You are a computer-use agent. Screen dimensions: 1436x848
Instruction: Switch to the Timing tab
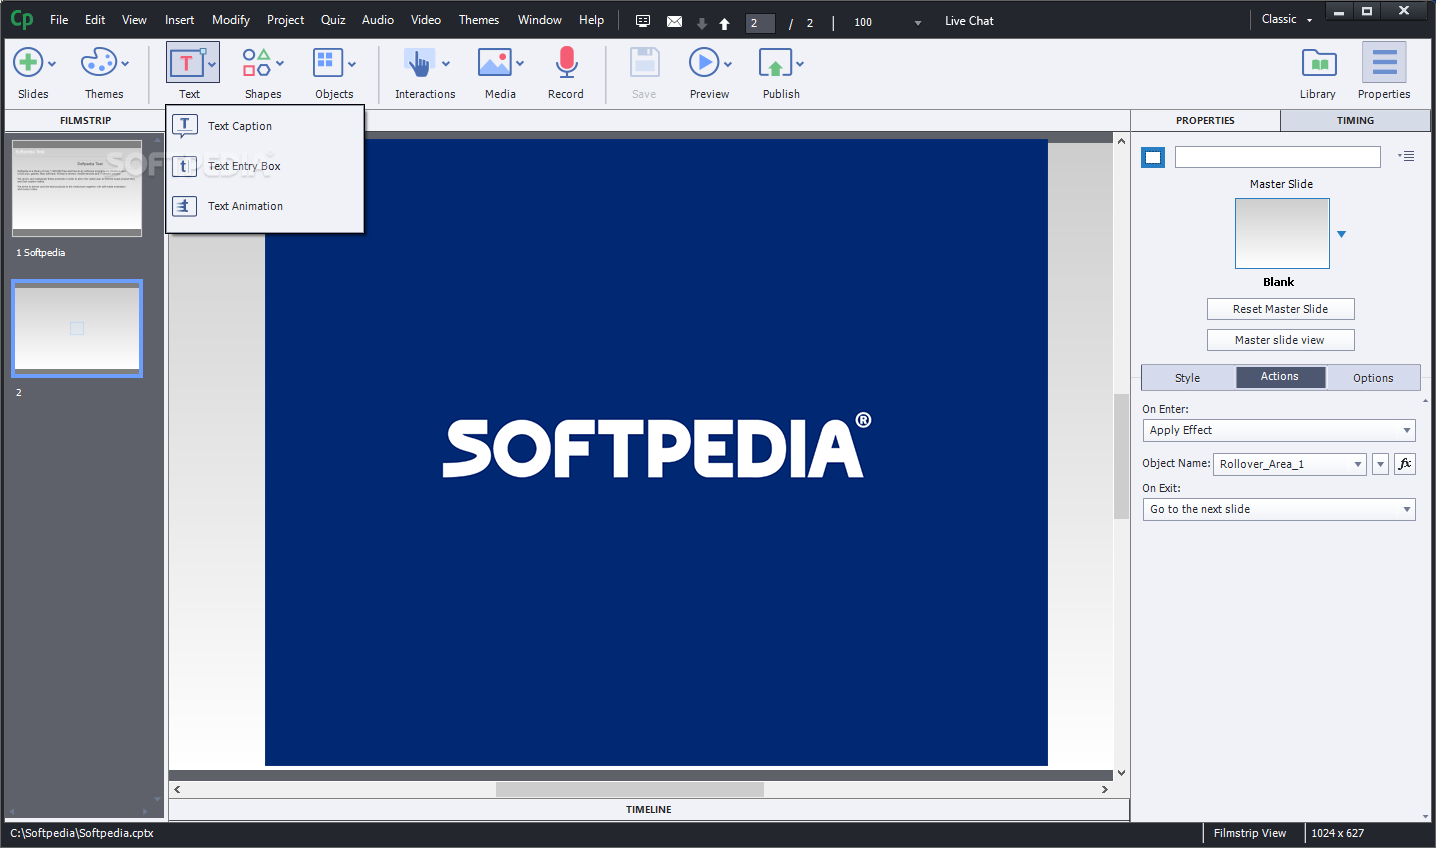(1355, 120)
